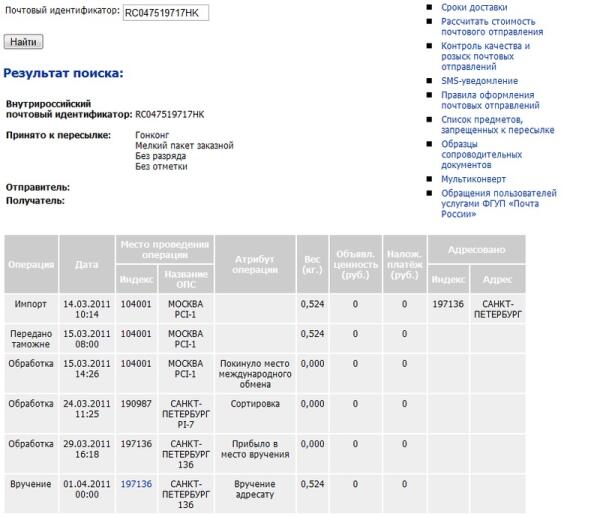Click the Вес (кг.) column header
The image size is (600, 517).
[312, 264]
